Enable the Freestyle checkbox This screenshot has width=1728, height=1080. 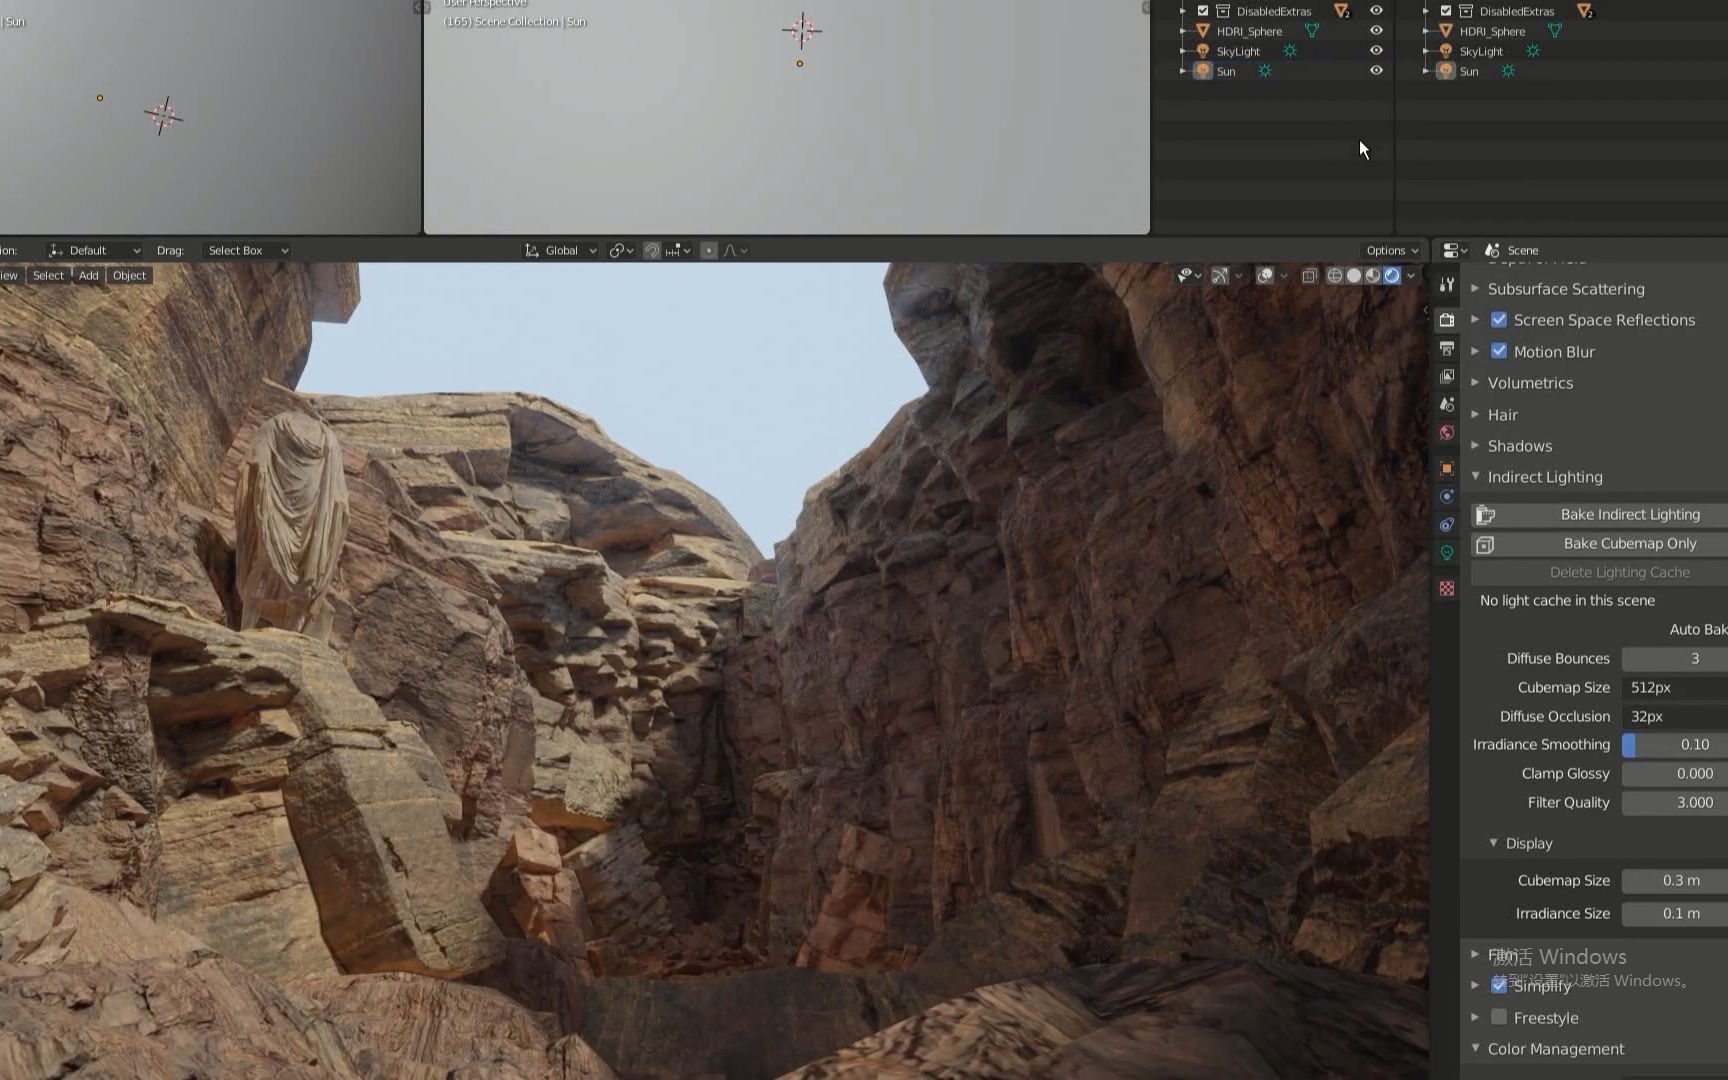pyautogui.click(x=1499, y=1017)
